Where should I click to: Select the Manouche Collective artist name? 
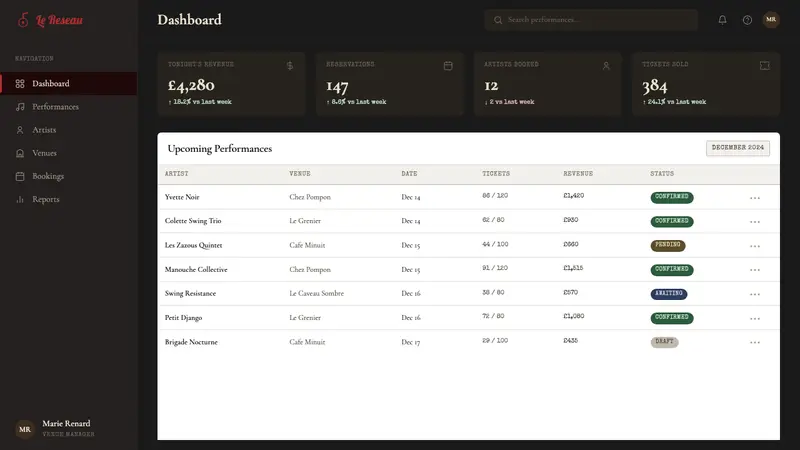click(196, 269)
